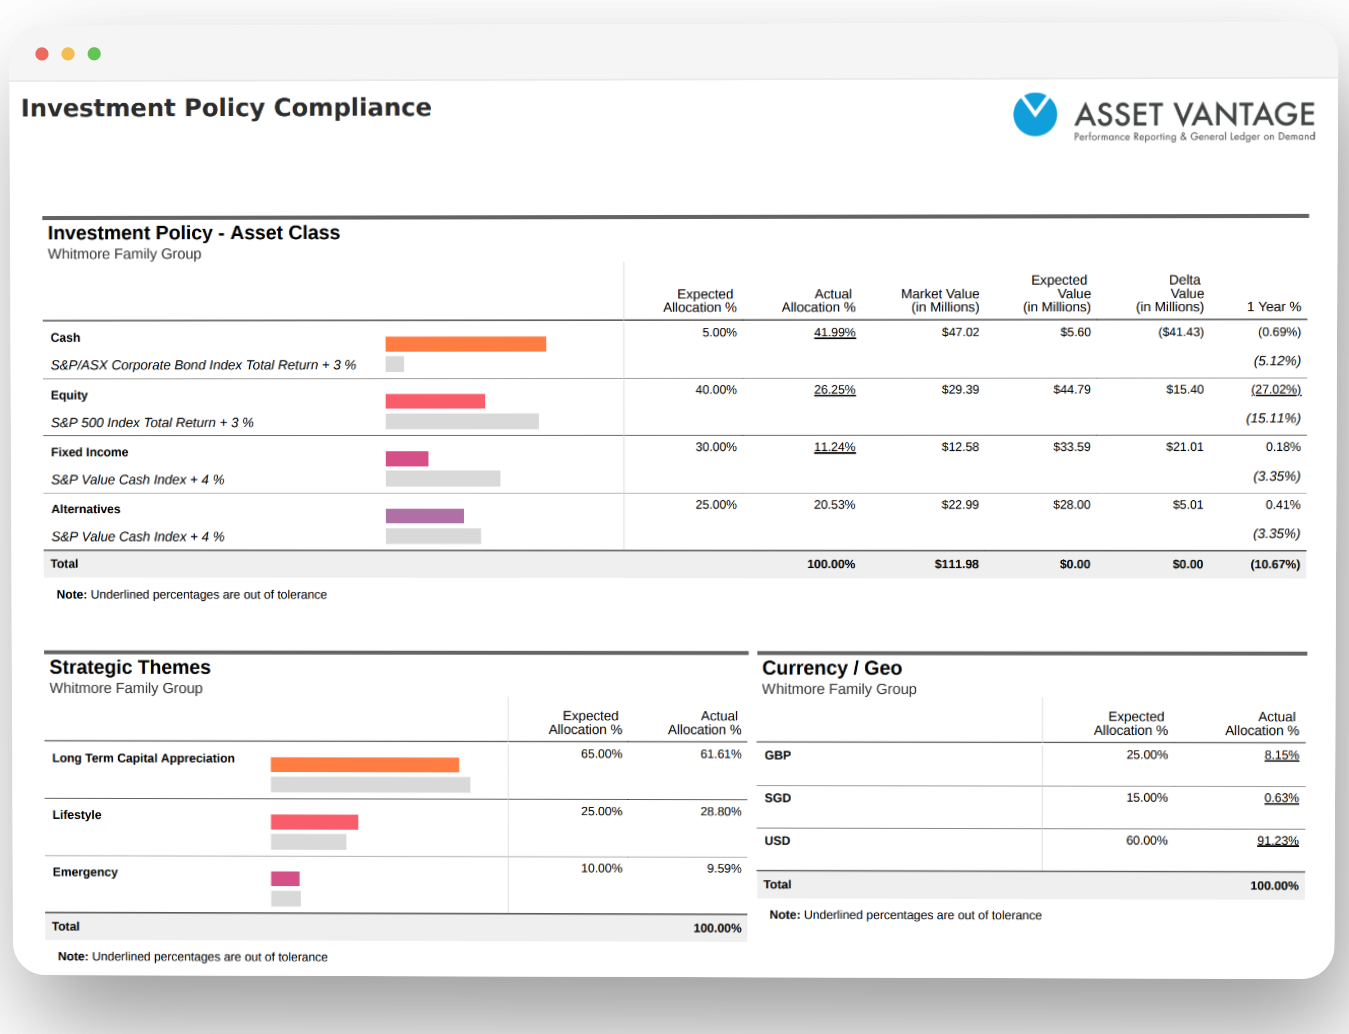This screenshot has height=1034, width=1349.
Task: Open underlined 8.15% GBP actual allocation
Action: coord(1281,756)
